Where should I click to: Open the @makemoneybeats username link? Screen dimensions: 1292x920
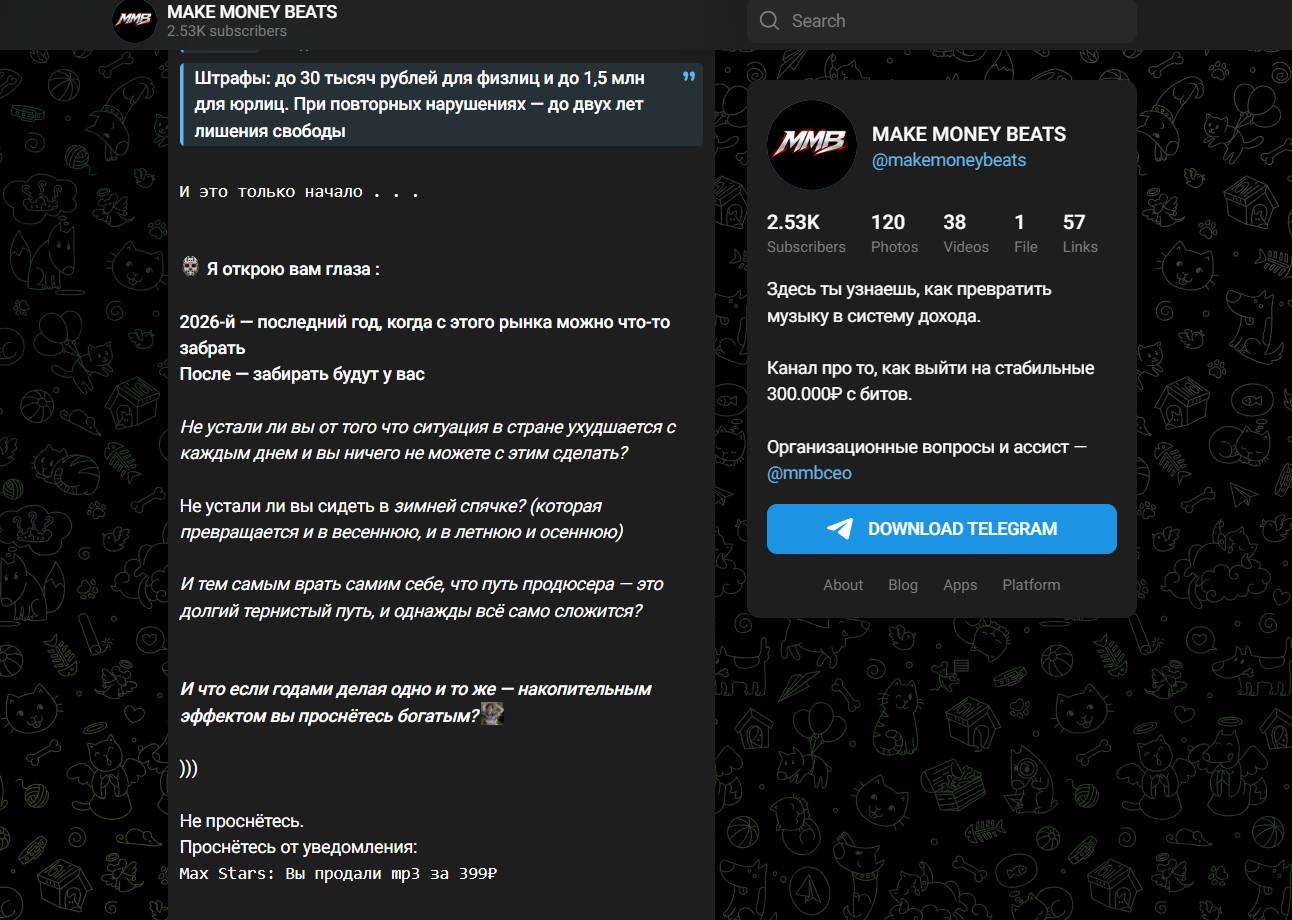coord(949,160)
